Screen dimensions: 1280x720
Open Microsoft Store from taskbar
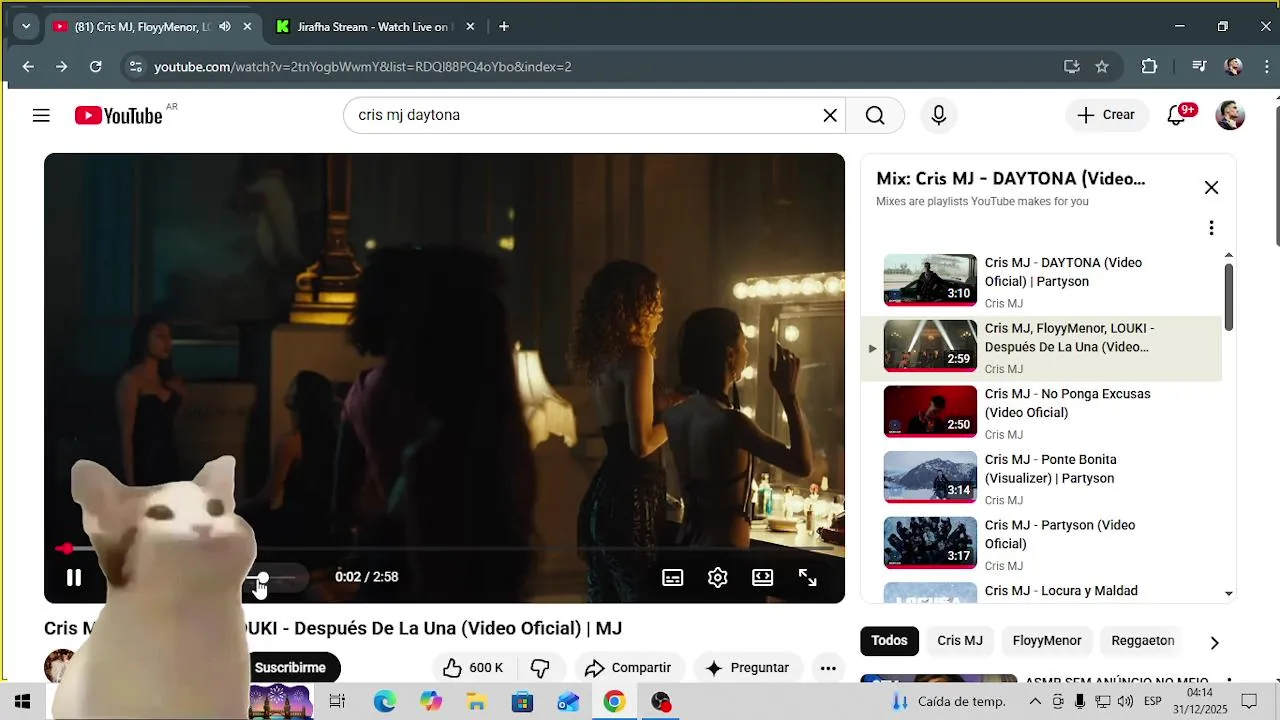[523, 702]
